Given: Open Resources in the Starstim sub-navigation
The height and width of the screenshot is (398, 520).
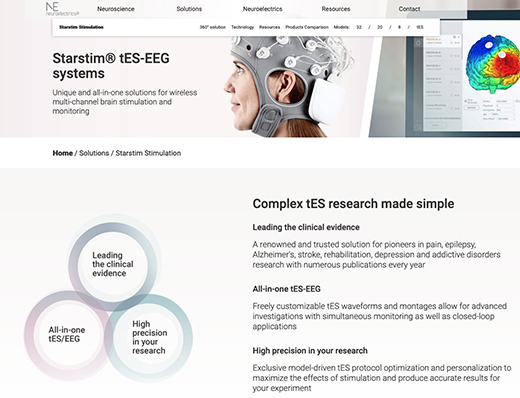Looking at the screenshot, I should (x=269, y=27).
